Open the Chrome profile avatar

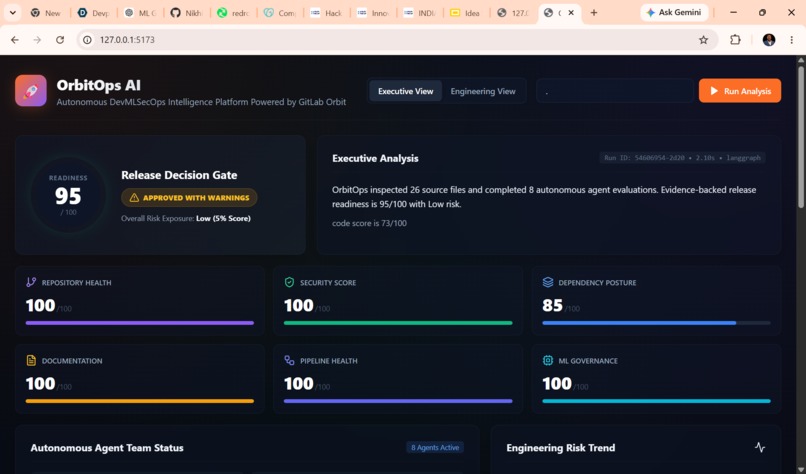[x=768, y=40]
